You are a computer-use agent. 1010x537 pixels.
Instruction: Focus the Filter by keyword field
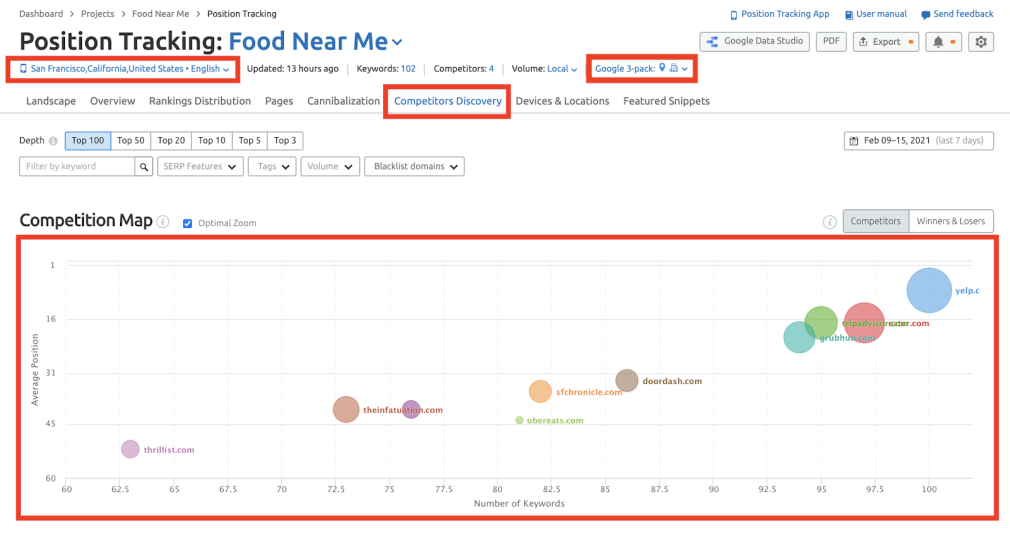[x=77, y=167]
